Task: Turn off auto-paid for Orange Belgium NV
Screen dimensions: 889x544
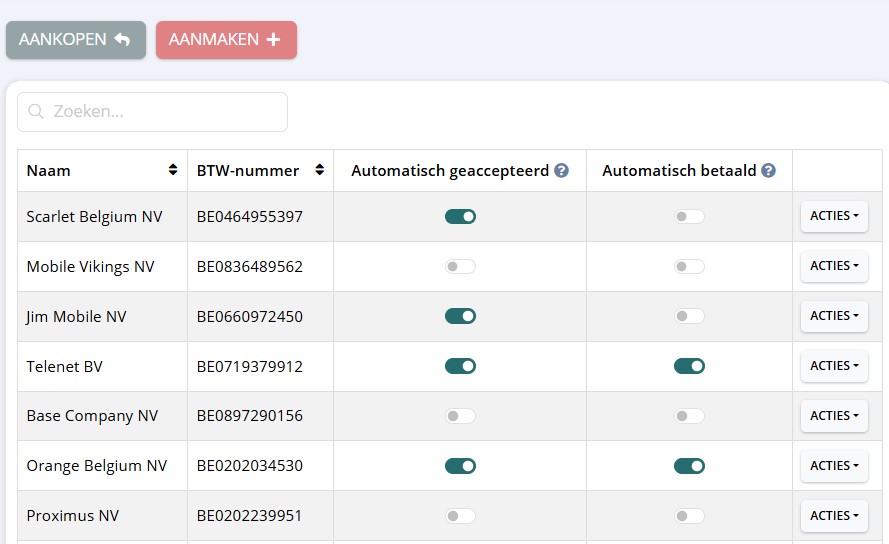Action: pyautogui.click(x=689, y=466)
